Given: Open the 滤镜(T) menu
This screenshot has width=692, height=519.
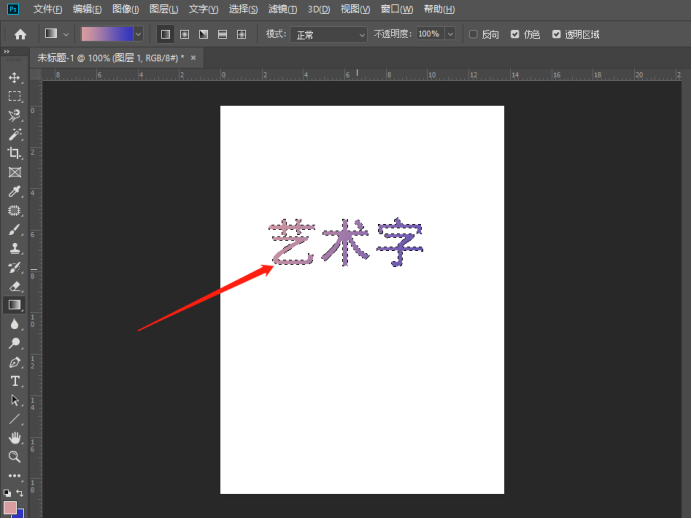Looking at the screenshot, I should click(283, 9).
